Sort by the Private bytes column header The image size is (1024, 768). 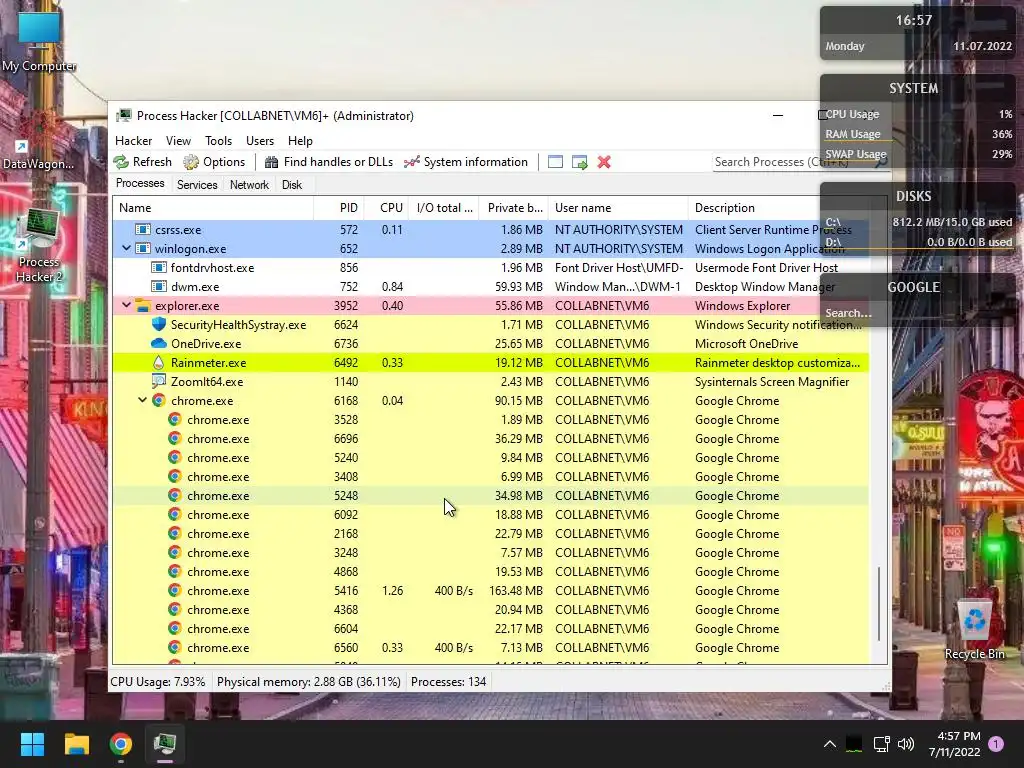click(514, 208)
